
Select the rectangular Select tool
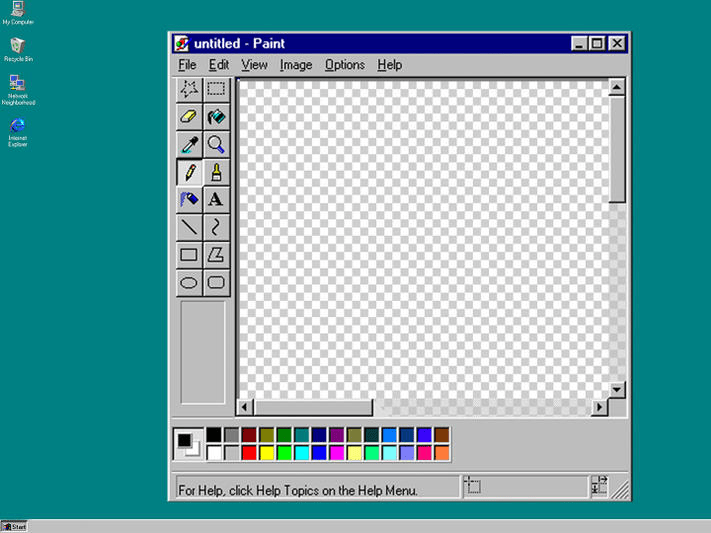[216, 89]
